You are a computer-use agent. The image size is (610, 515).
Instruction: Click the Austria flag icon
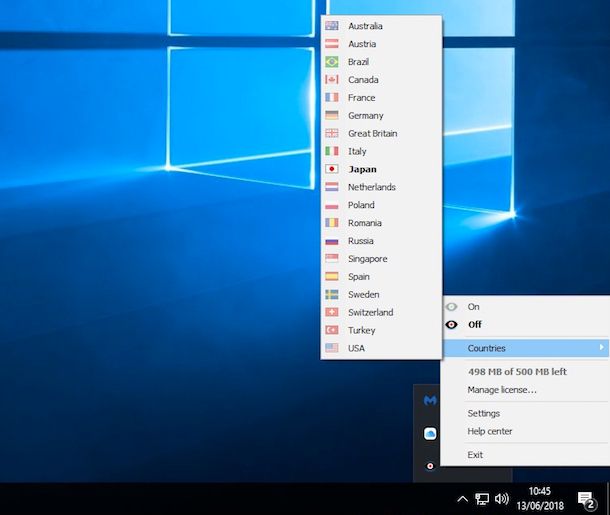coord(332,44)
